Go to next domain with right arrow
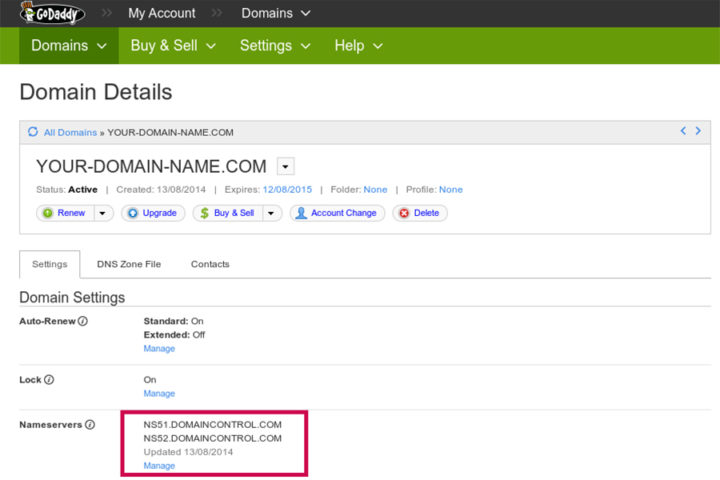This screenshot has width=720, height=480. click(x=698, y=131)
